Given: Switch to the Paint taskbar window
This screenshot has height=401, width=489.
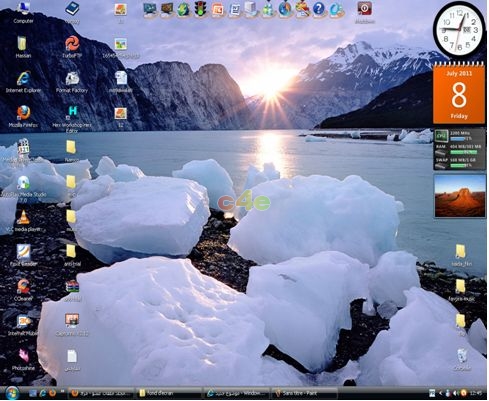Looking at the screenshot, I should 304,393.
